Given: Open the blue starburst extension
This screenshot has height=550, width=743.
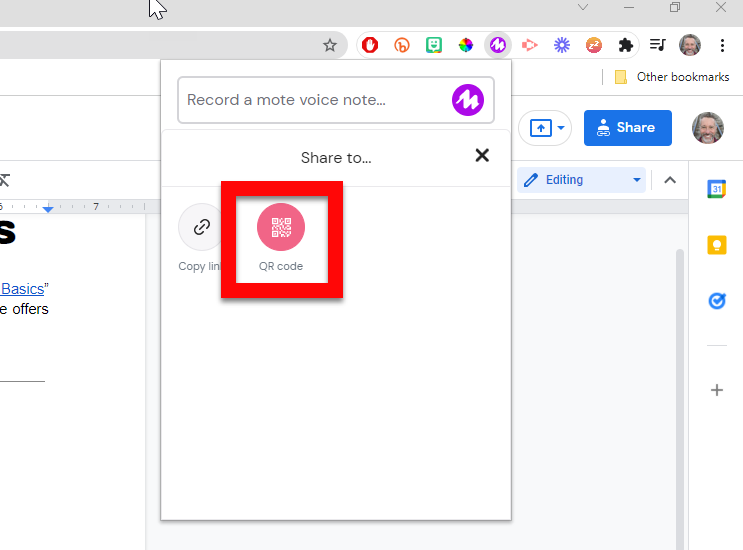Looking at the screenshot, I should pyautogui.click(x=562, y=45).
